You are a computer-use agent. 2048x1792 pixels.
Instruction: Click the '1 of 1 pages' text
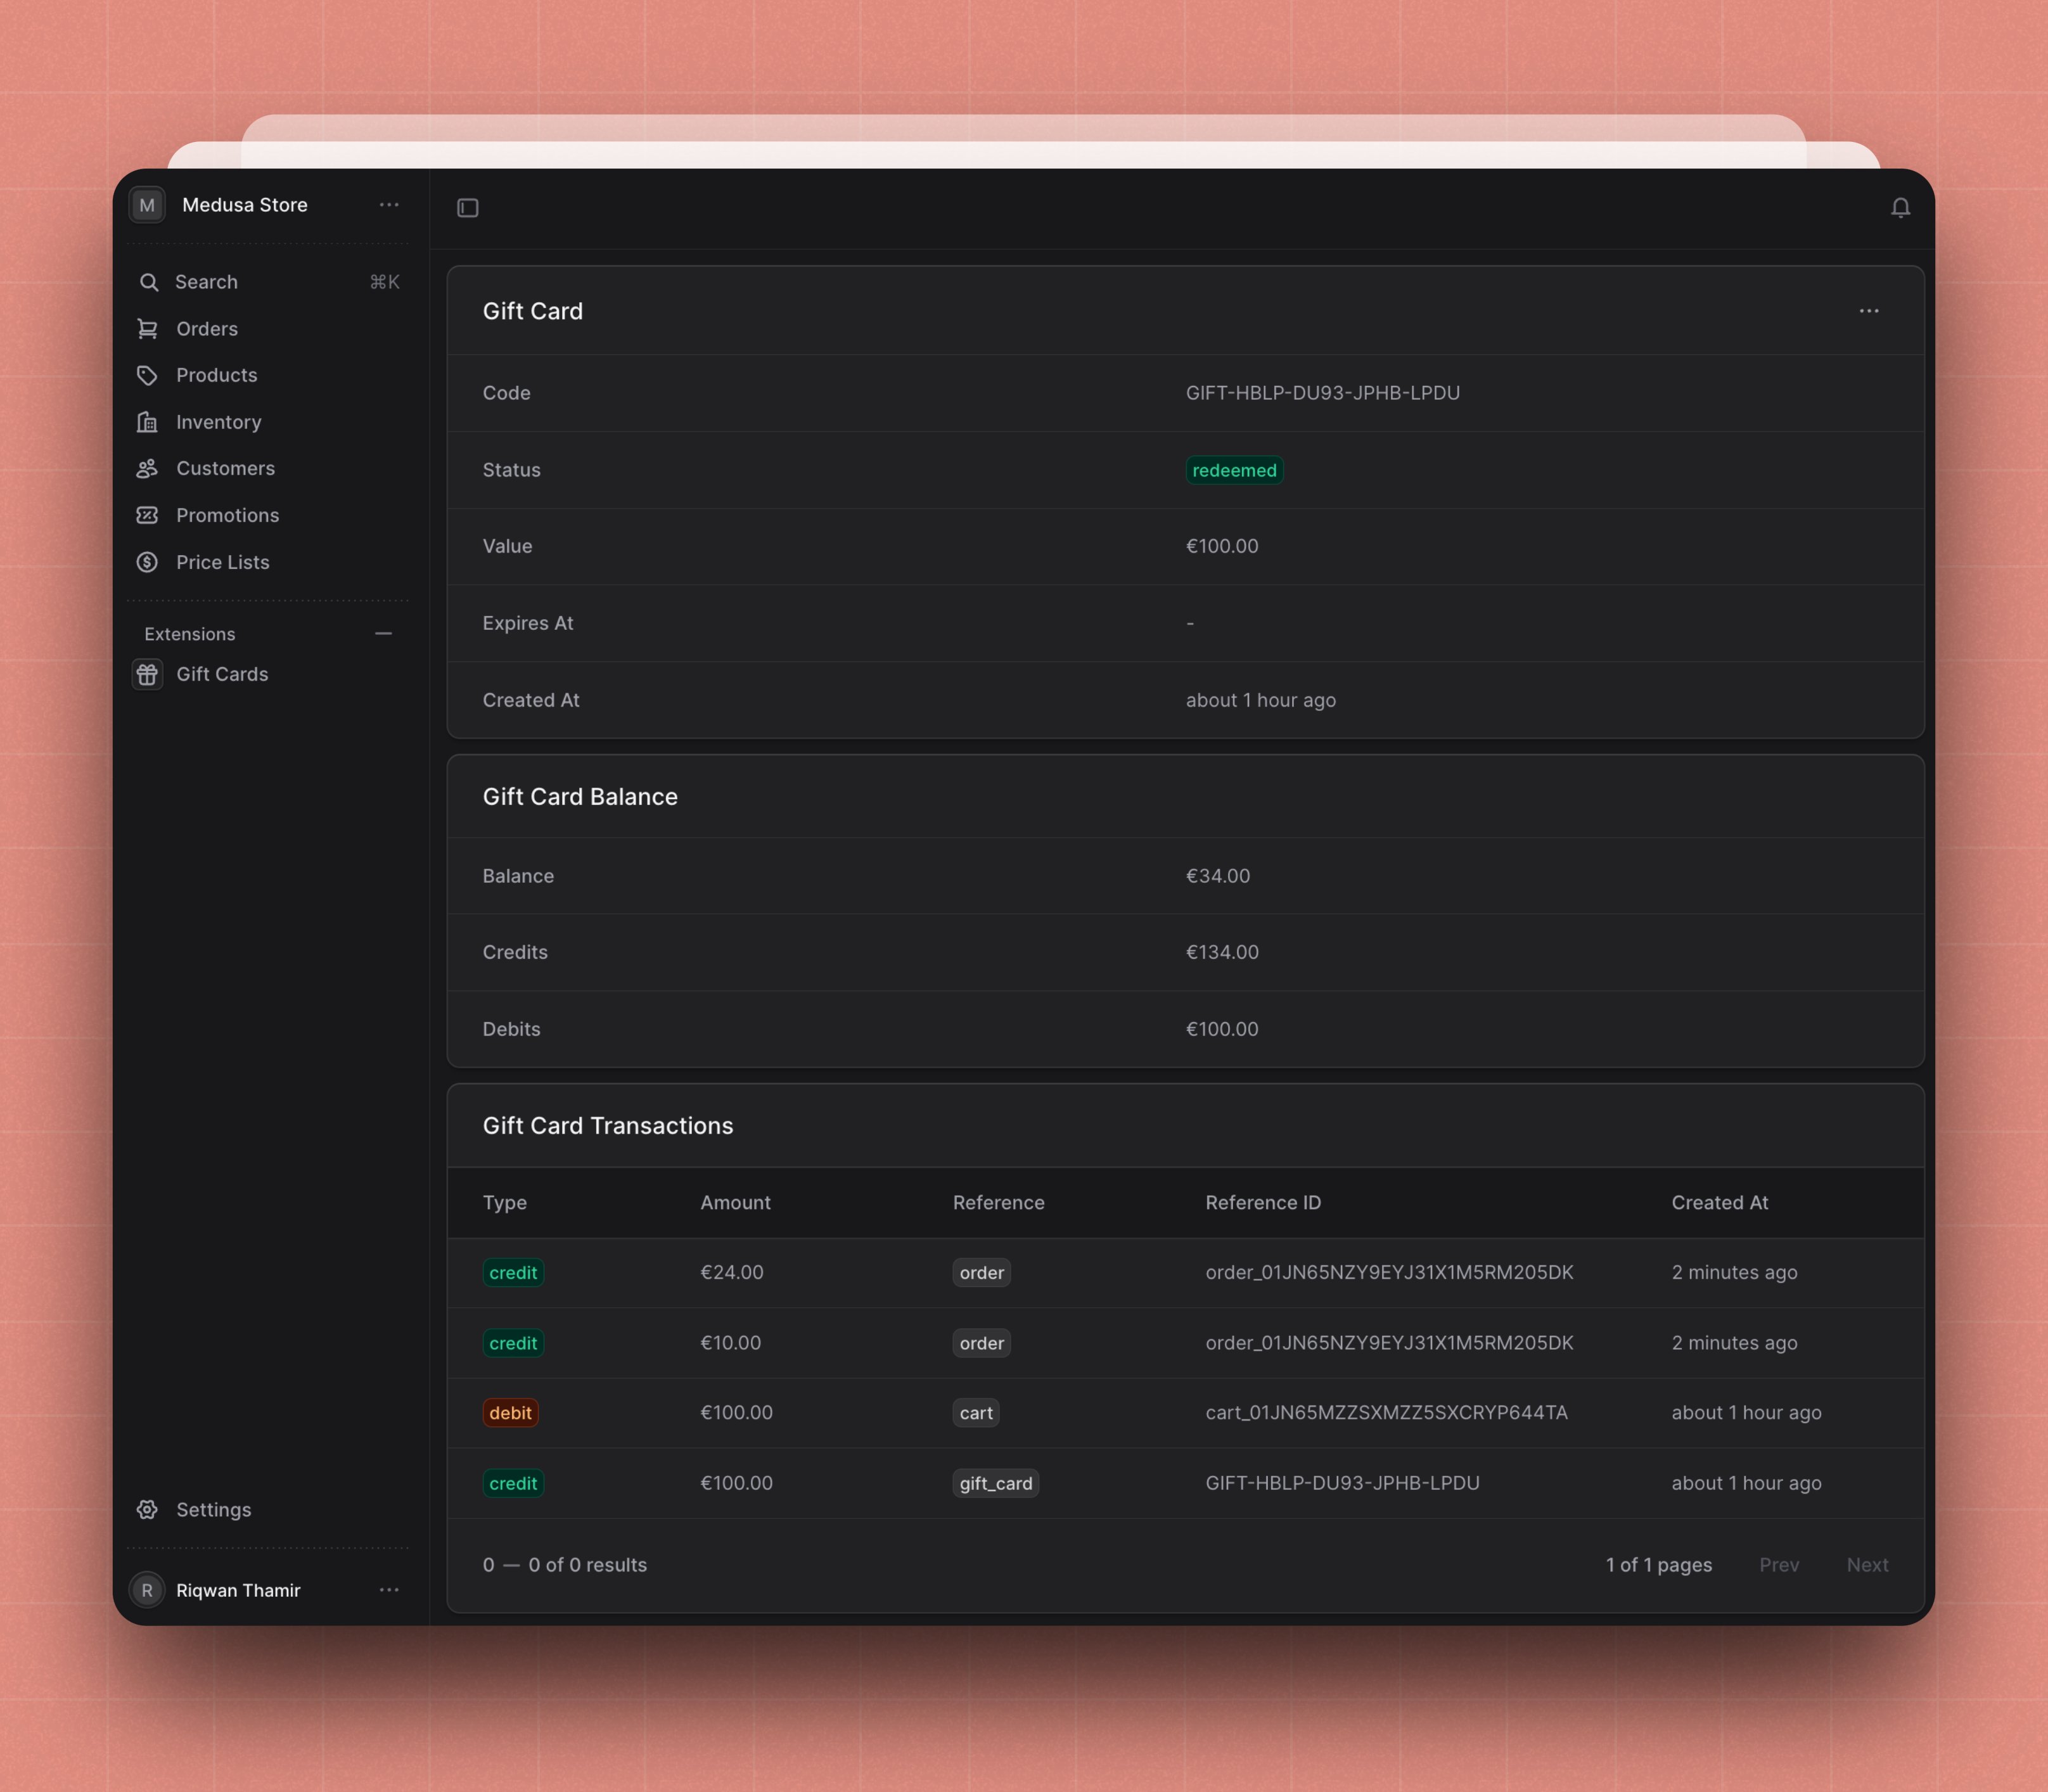pos(1659,1565)
